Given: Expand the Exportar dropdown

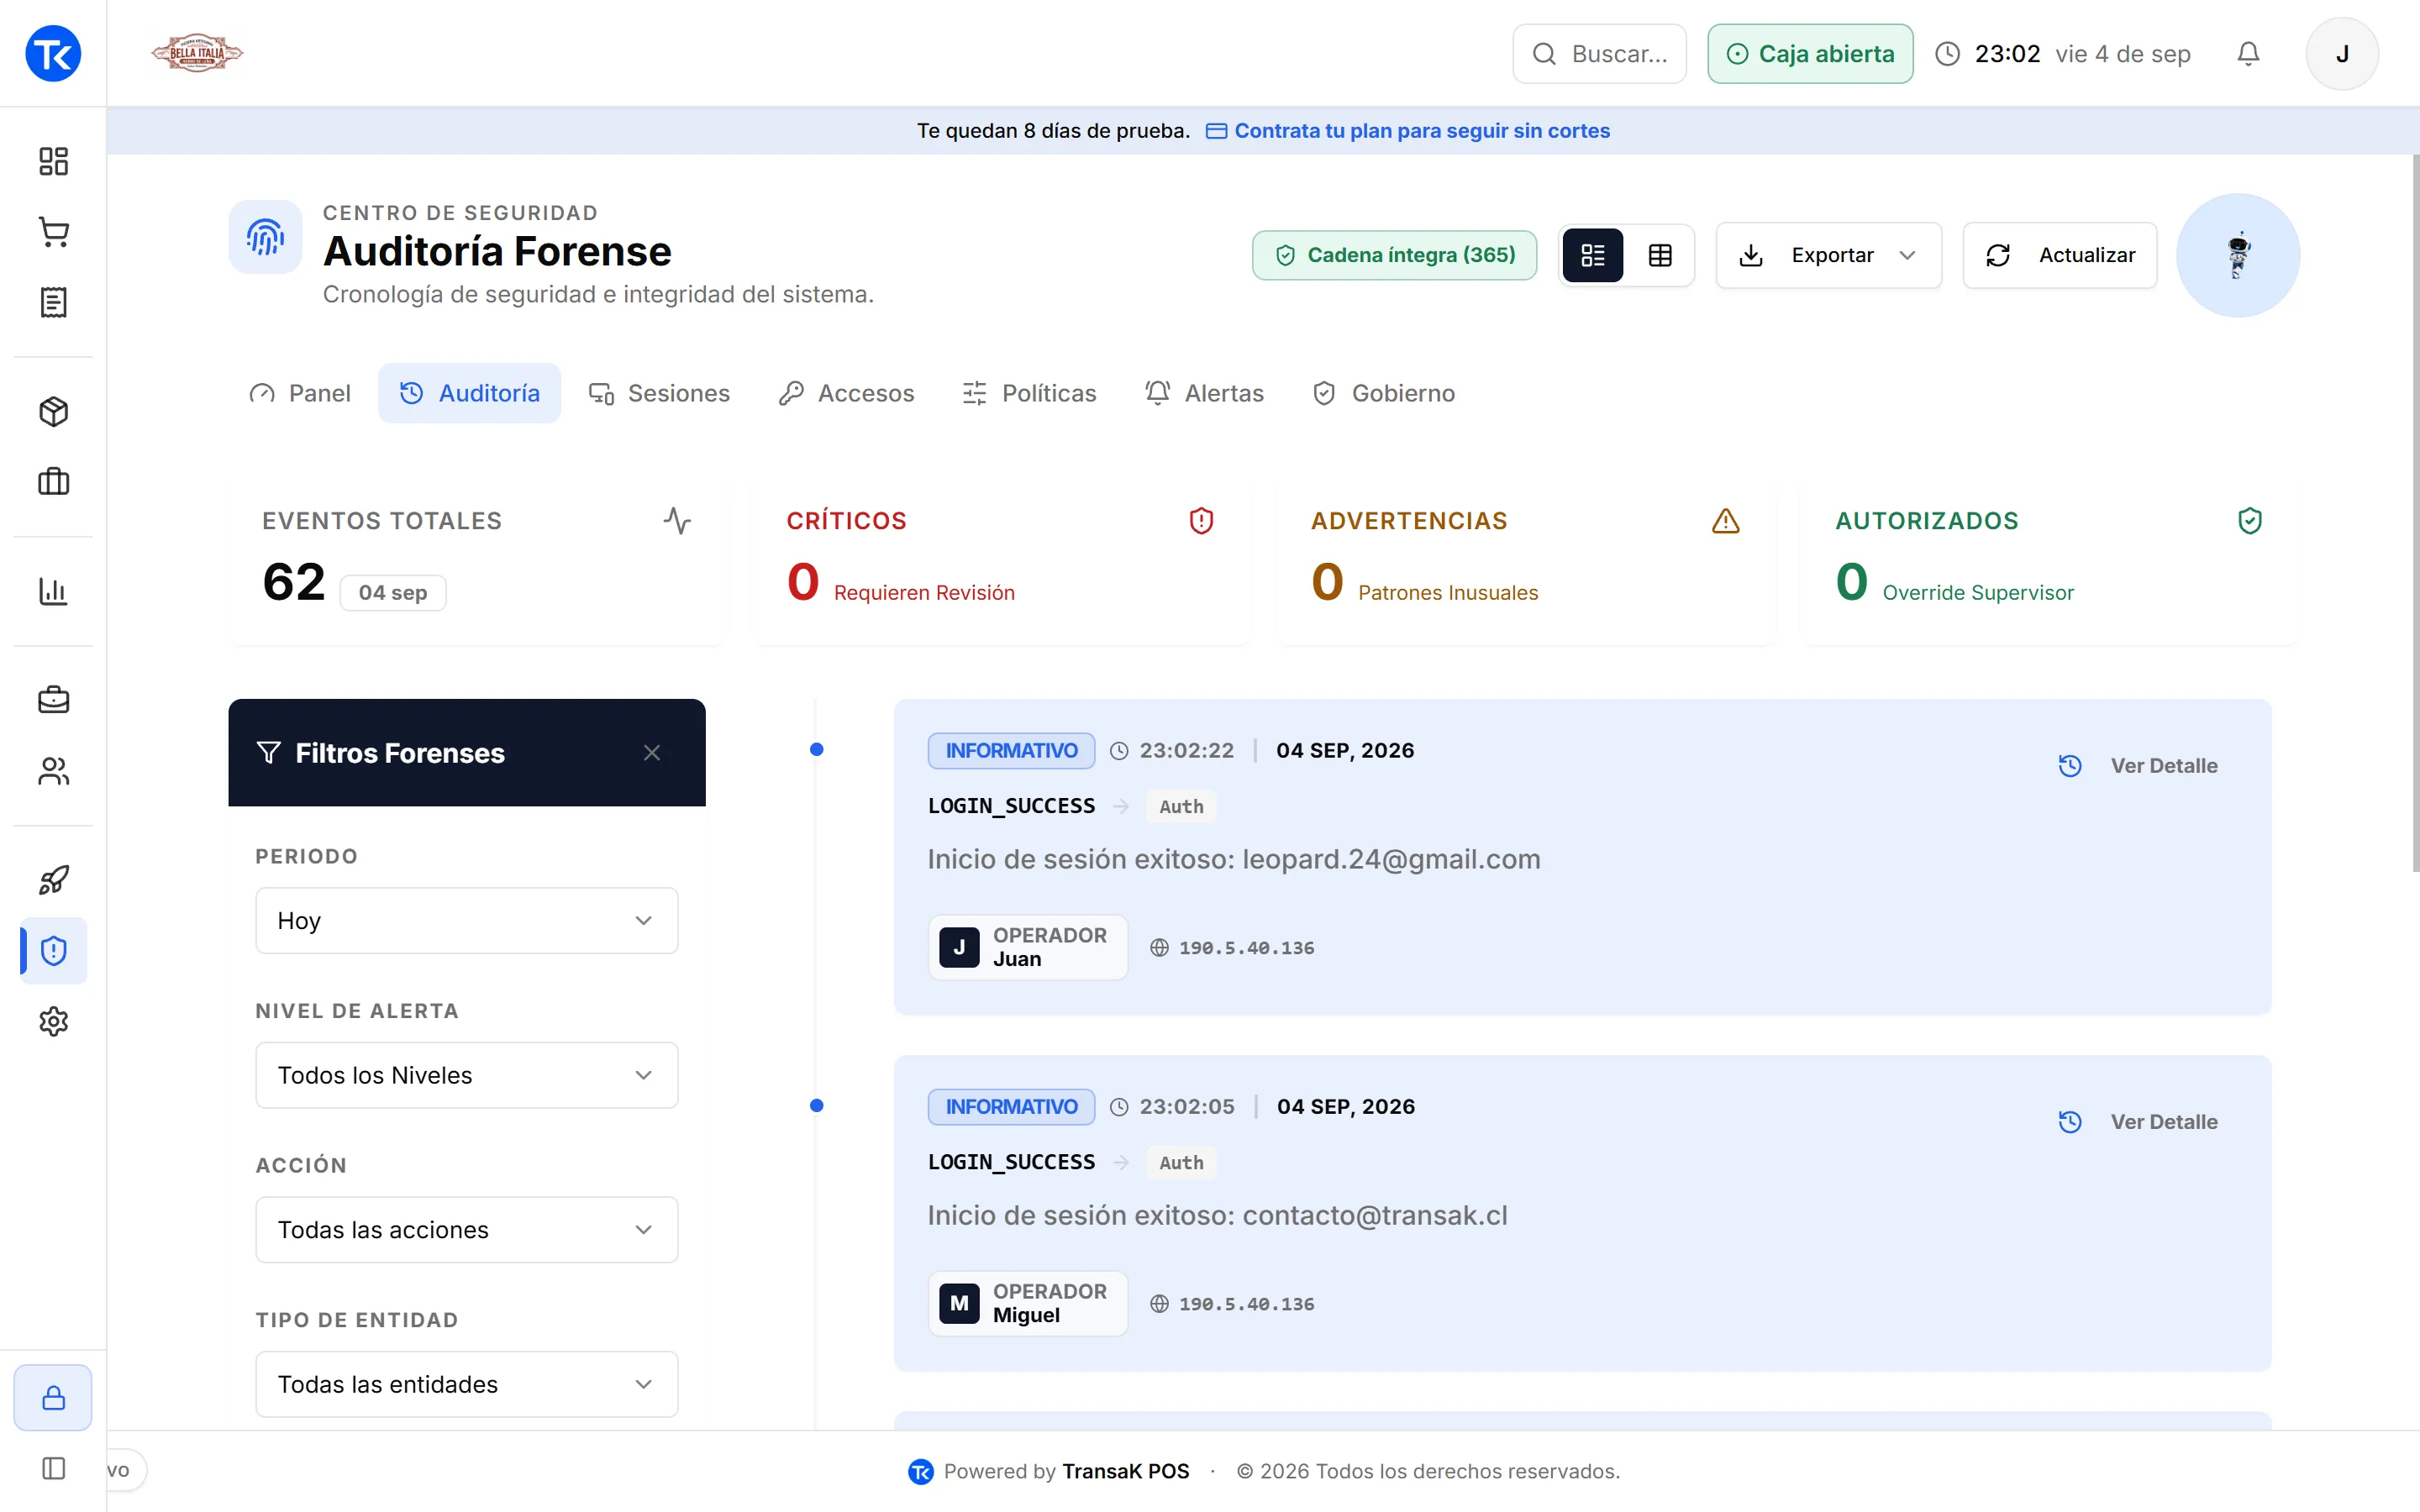Looking at the screenshot, I should pyautogui.click(x=1829, y=255).
